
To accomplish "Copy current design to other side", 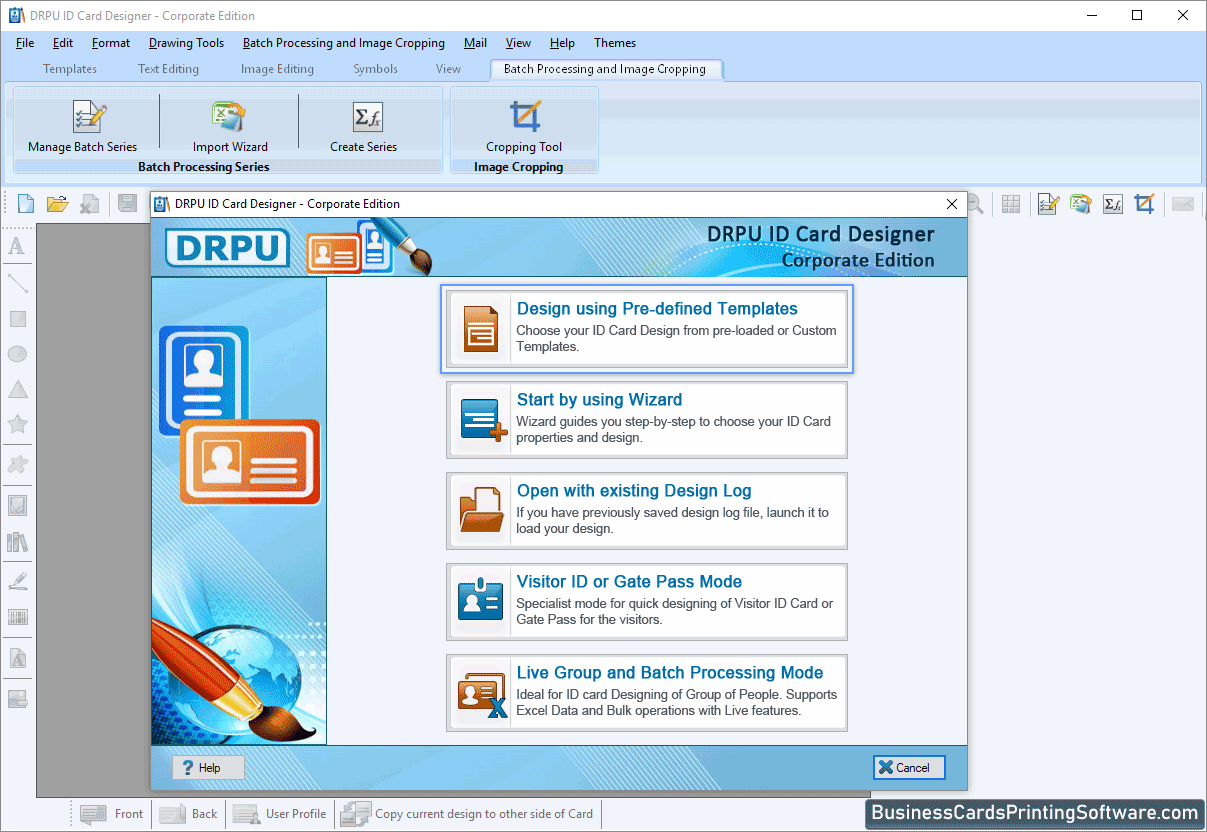I will (x=467, y=814).
